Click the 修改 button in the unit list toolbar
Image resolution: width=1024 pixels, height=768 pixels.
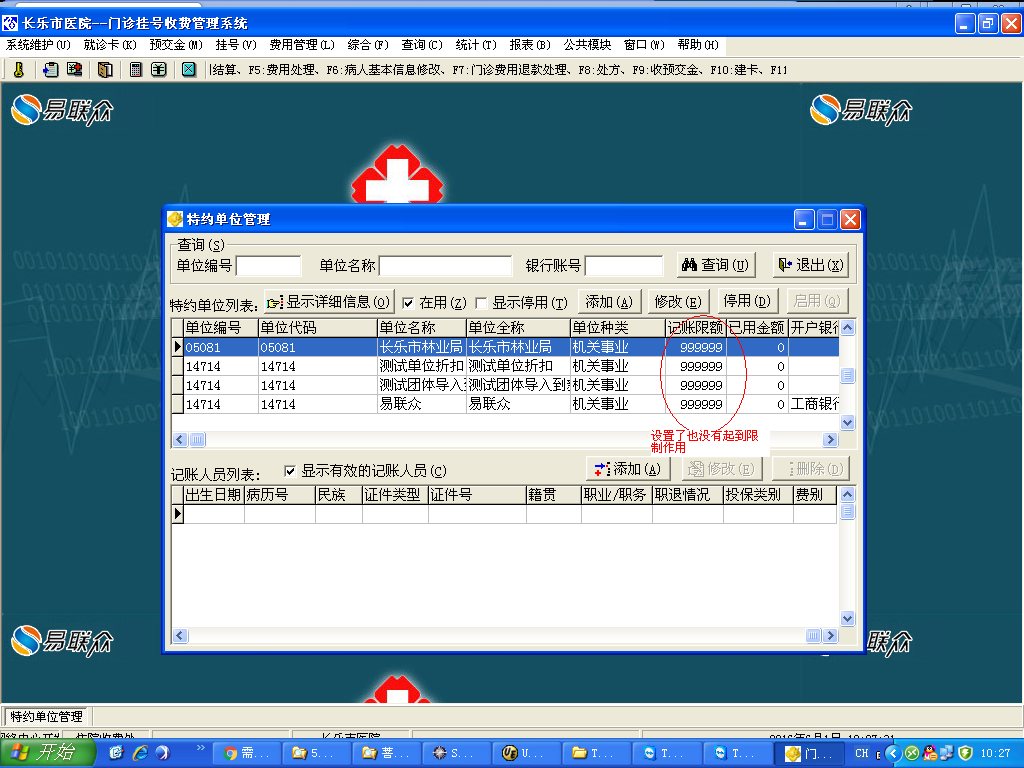[x=678, y=302]
